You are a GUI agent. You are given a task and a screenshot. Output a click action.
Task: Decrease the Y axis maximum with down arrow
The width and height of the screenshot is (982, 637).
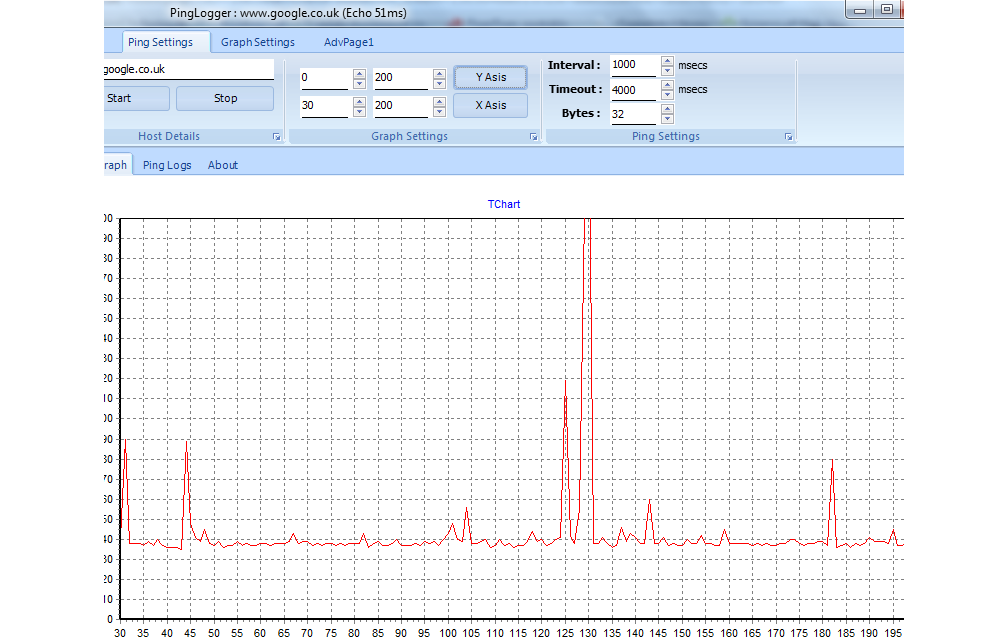440,83
